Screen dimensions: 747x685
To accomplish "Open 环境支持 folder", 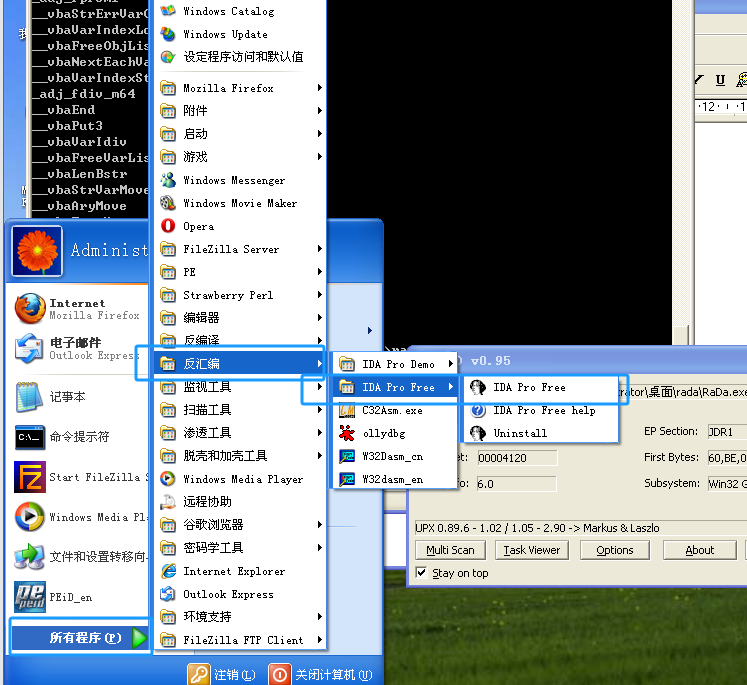I will pyautogui.click(x=240, y=617).
